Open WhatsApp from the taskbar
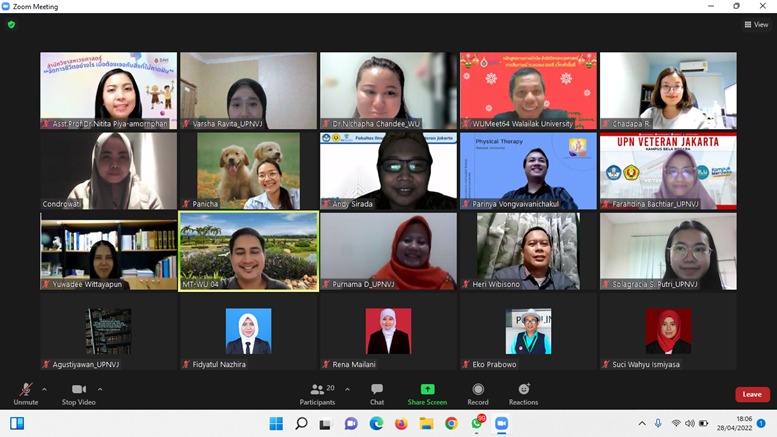 [477, 424]
